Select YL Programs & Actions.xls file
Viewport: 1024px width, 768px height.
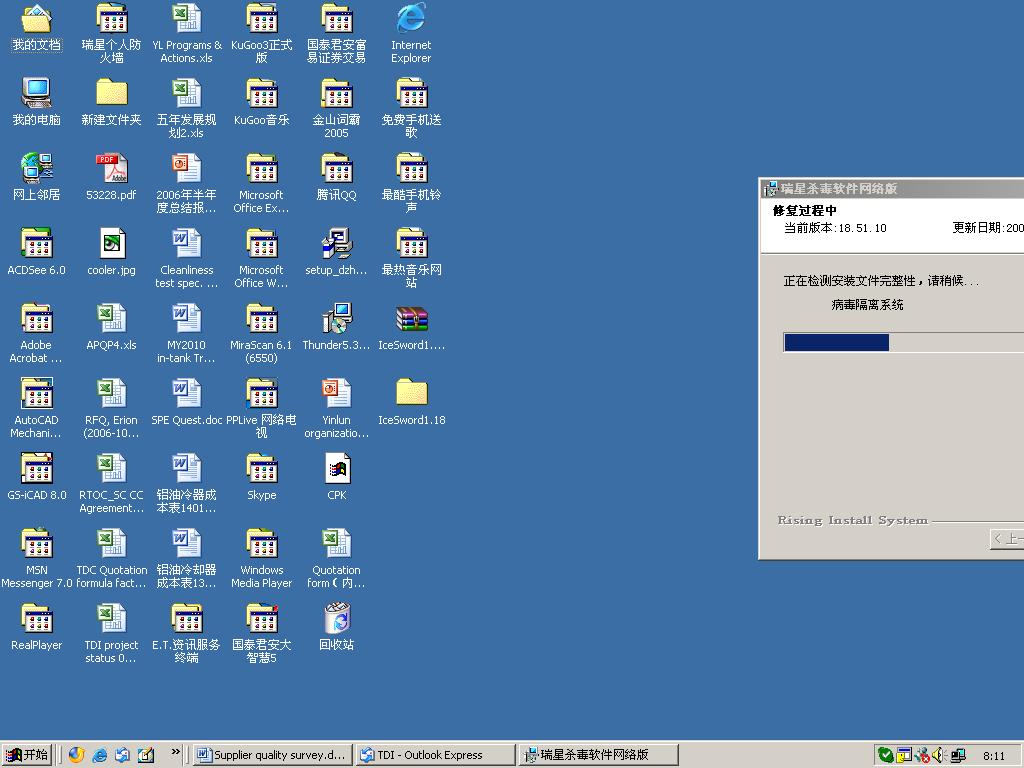point(187,33)
